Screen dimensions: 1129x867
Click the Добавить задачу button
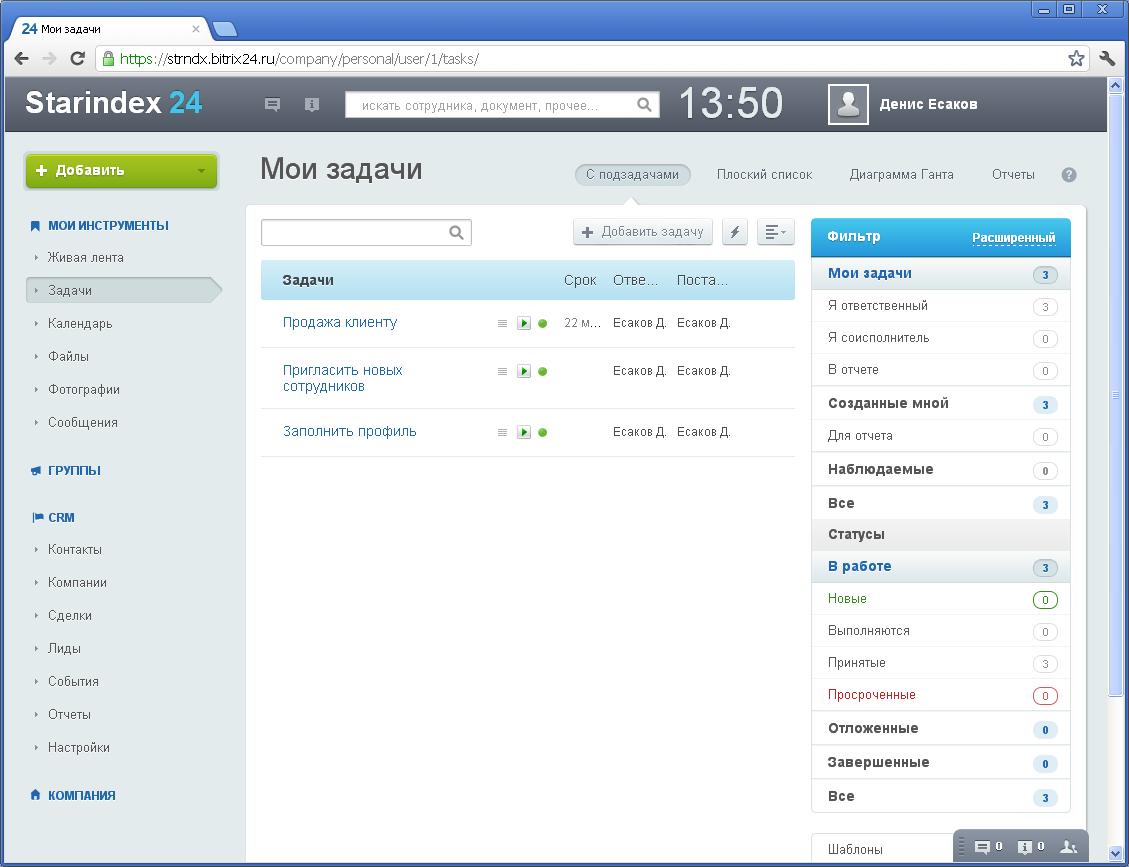642,232
